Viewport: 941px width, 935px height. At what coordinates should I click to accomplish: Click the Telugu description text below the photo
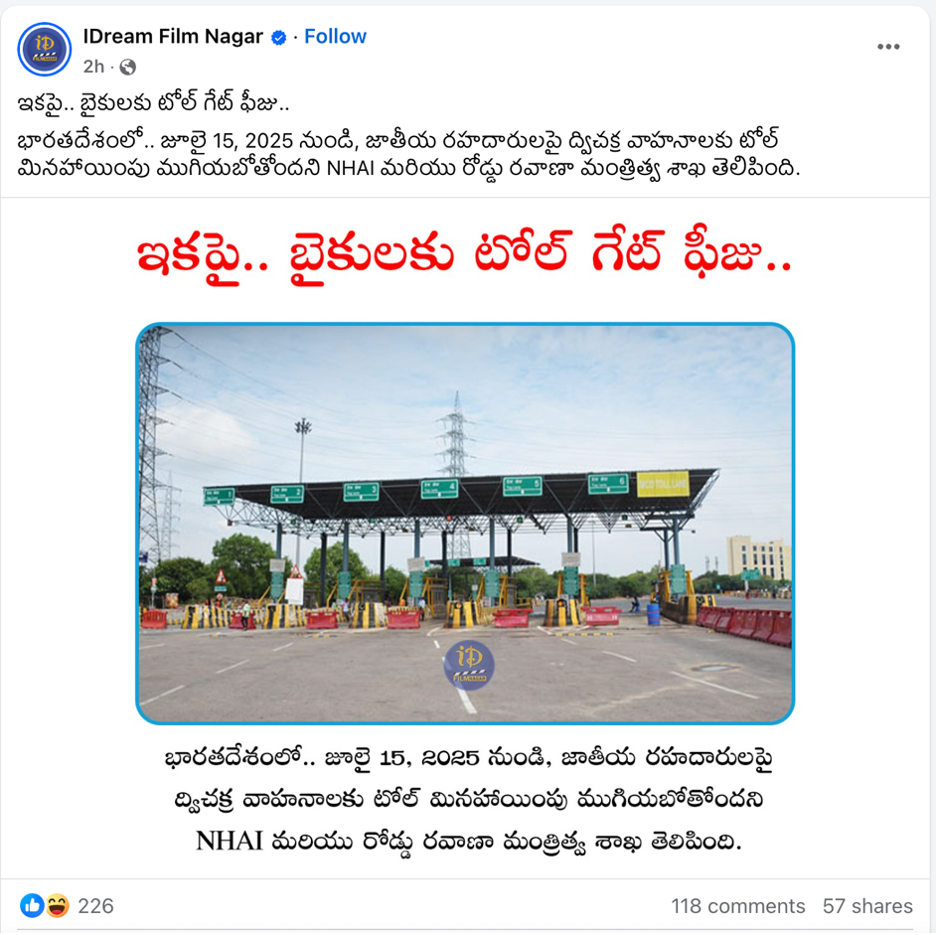pos(467,801)
